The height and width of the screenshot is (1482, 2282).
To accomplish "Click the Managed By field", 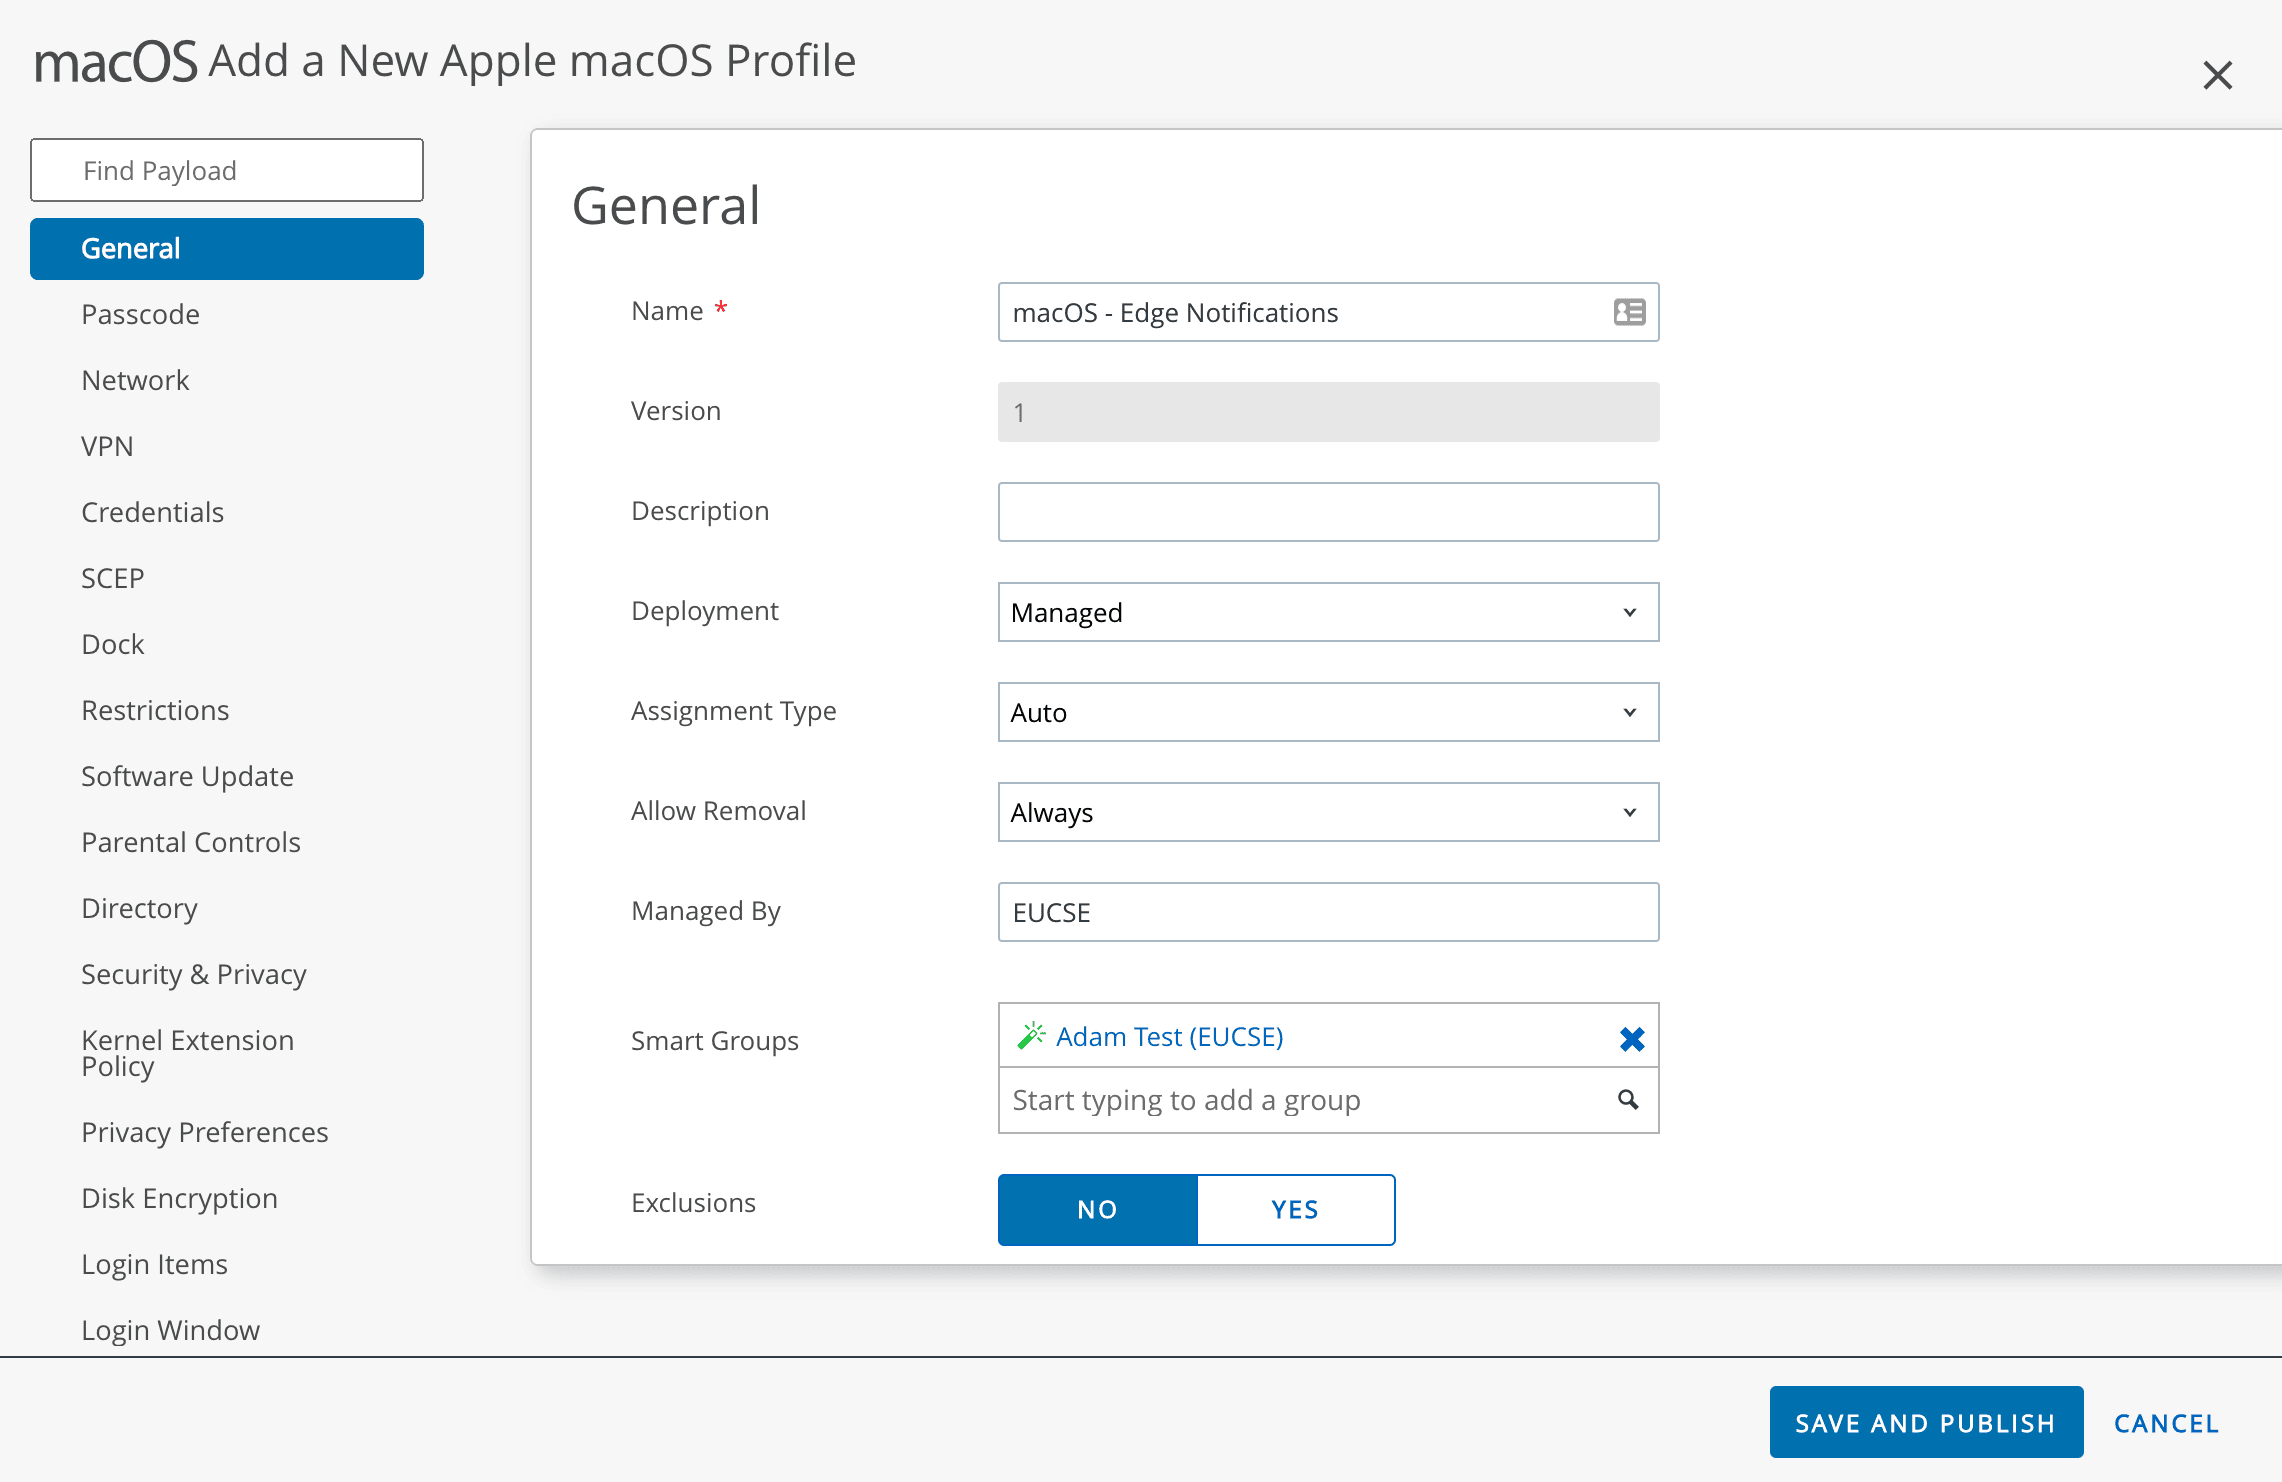I will [x=1328, y=912].
